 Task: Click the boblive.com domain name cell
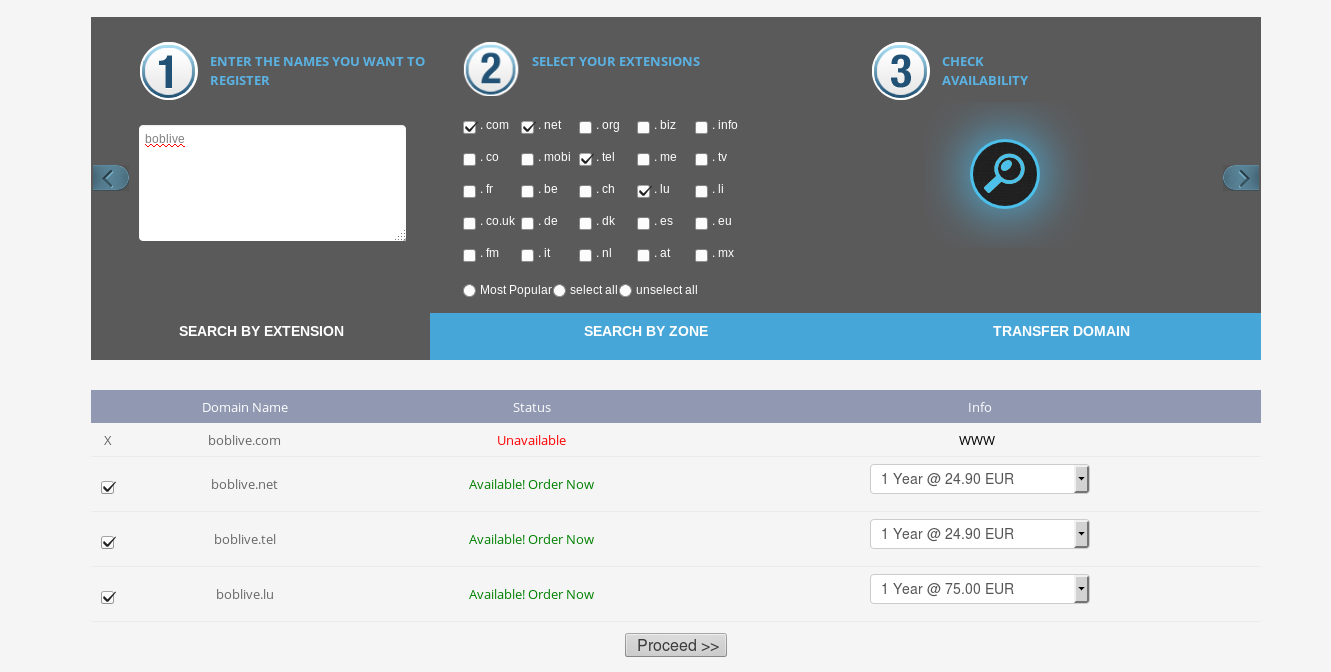click(x=244, y=440)
